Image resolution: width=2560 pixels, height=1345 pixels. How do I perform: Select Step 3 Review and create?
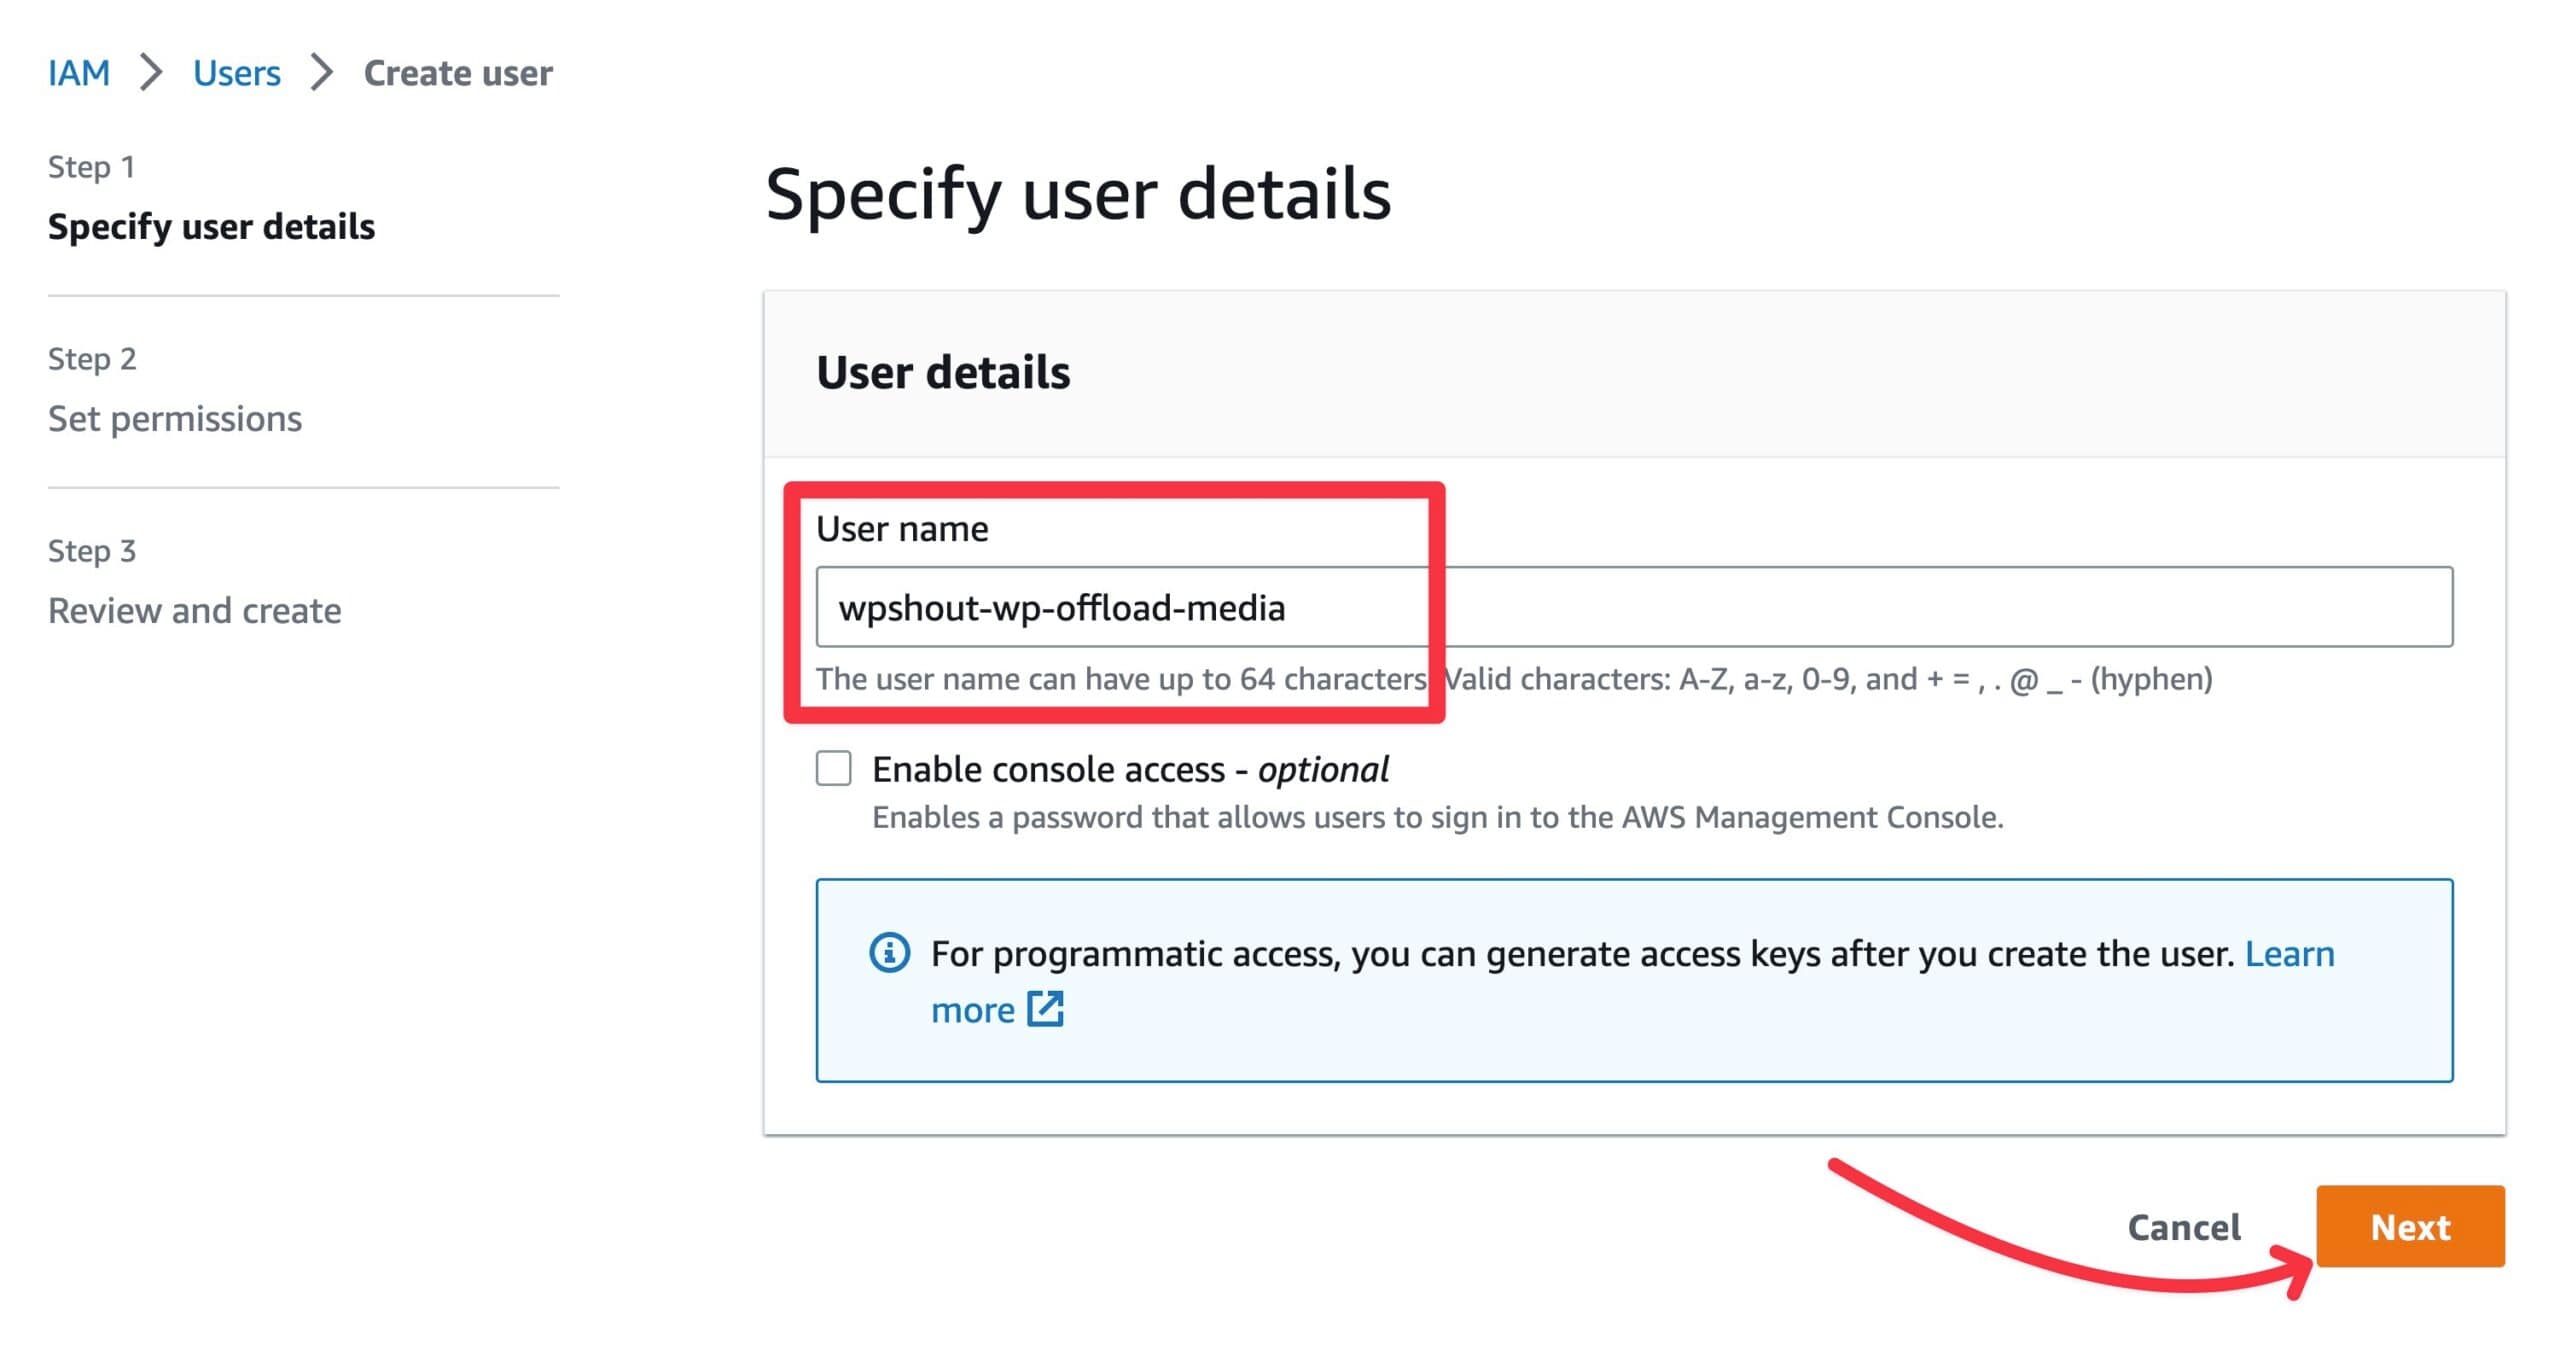coord(195,610)
